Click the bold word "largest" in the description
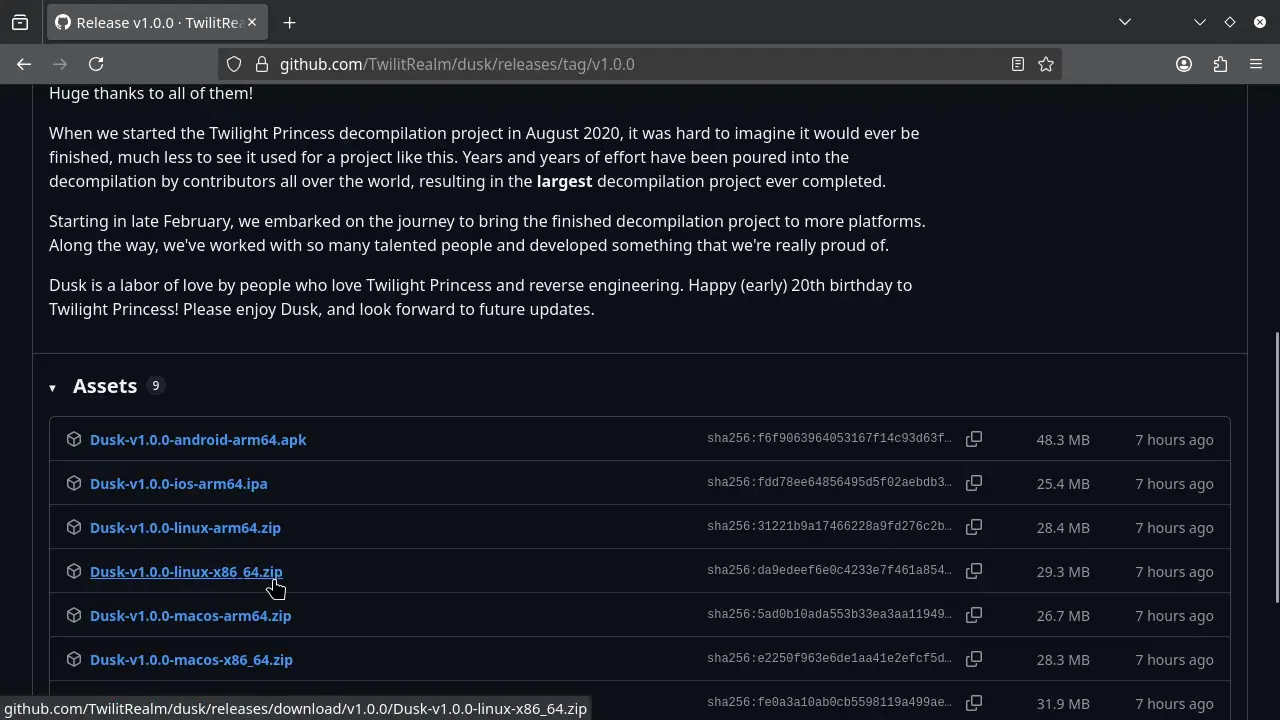 [x=564, y=181]
